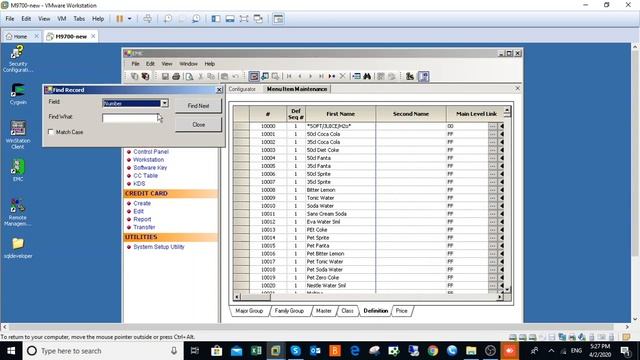Screen dimensions: 640x360
Task: Go to next record using toolbar arrow
Action: tap(310, 76)
